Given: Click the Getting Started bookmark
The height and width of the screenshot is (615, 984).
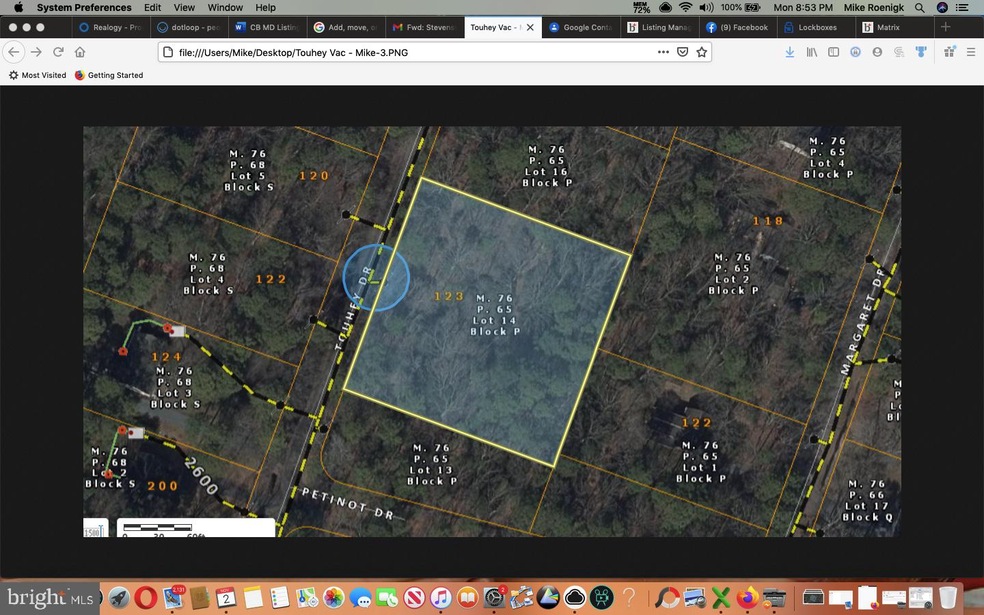Looking at the screenshot, I should (x=108, y=74).
